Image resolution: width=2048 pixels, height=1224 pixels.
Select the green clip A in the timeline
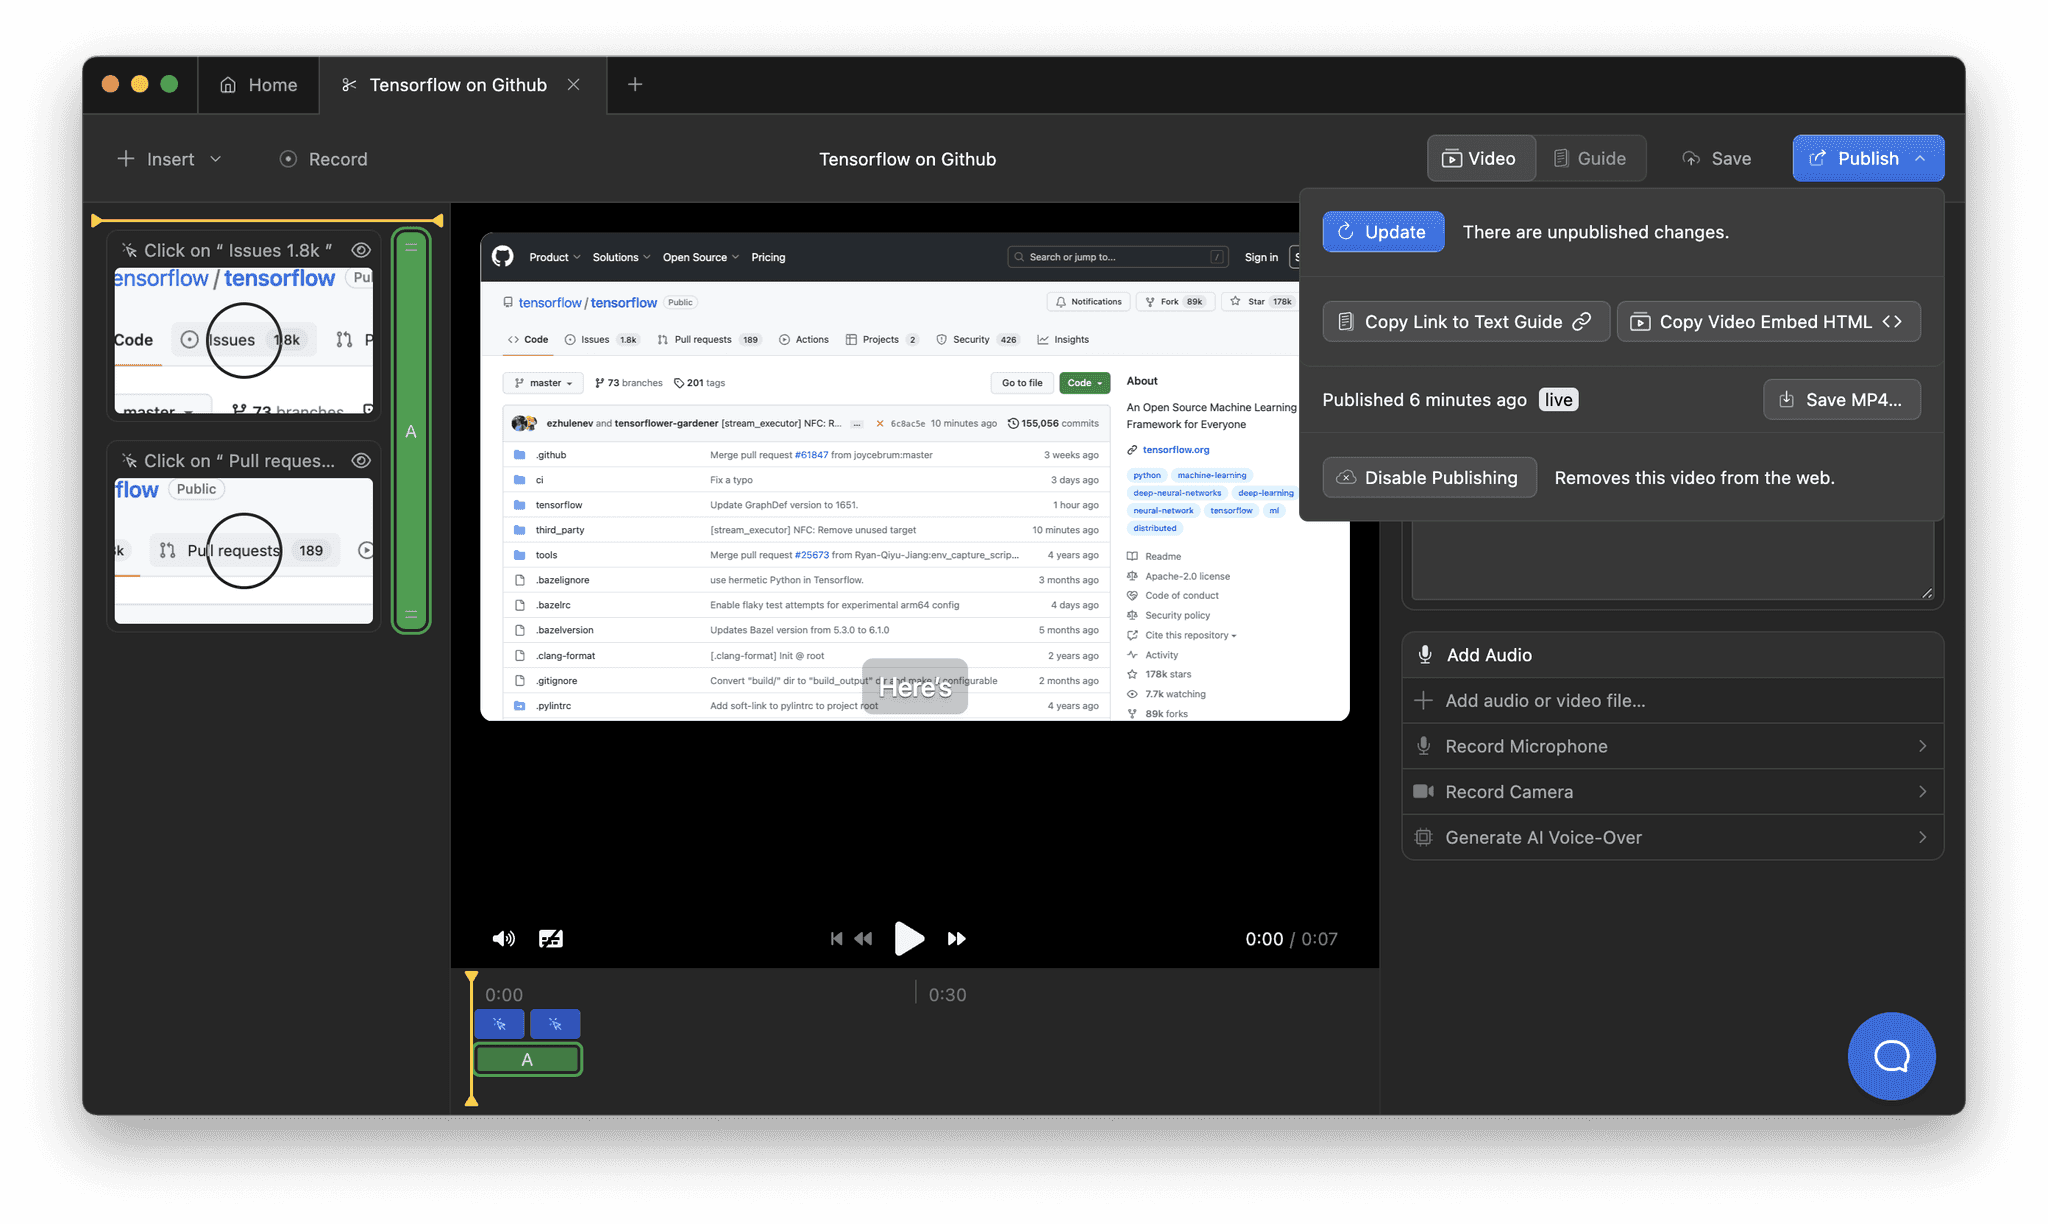pos(527,1058)
